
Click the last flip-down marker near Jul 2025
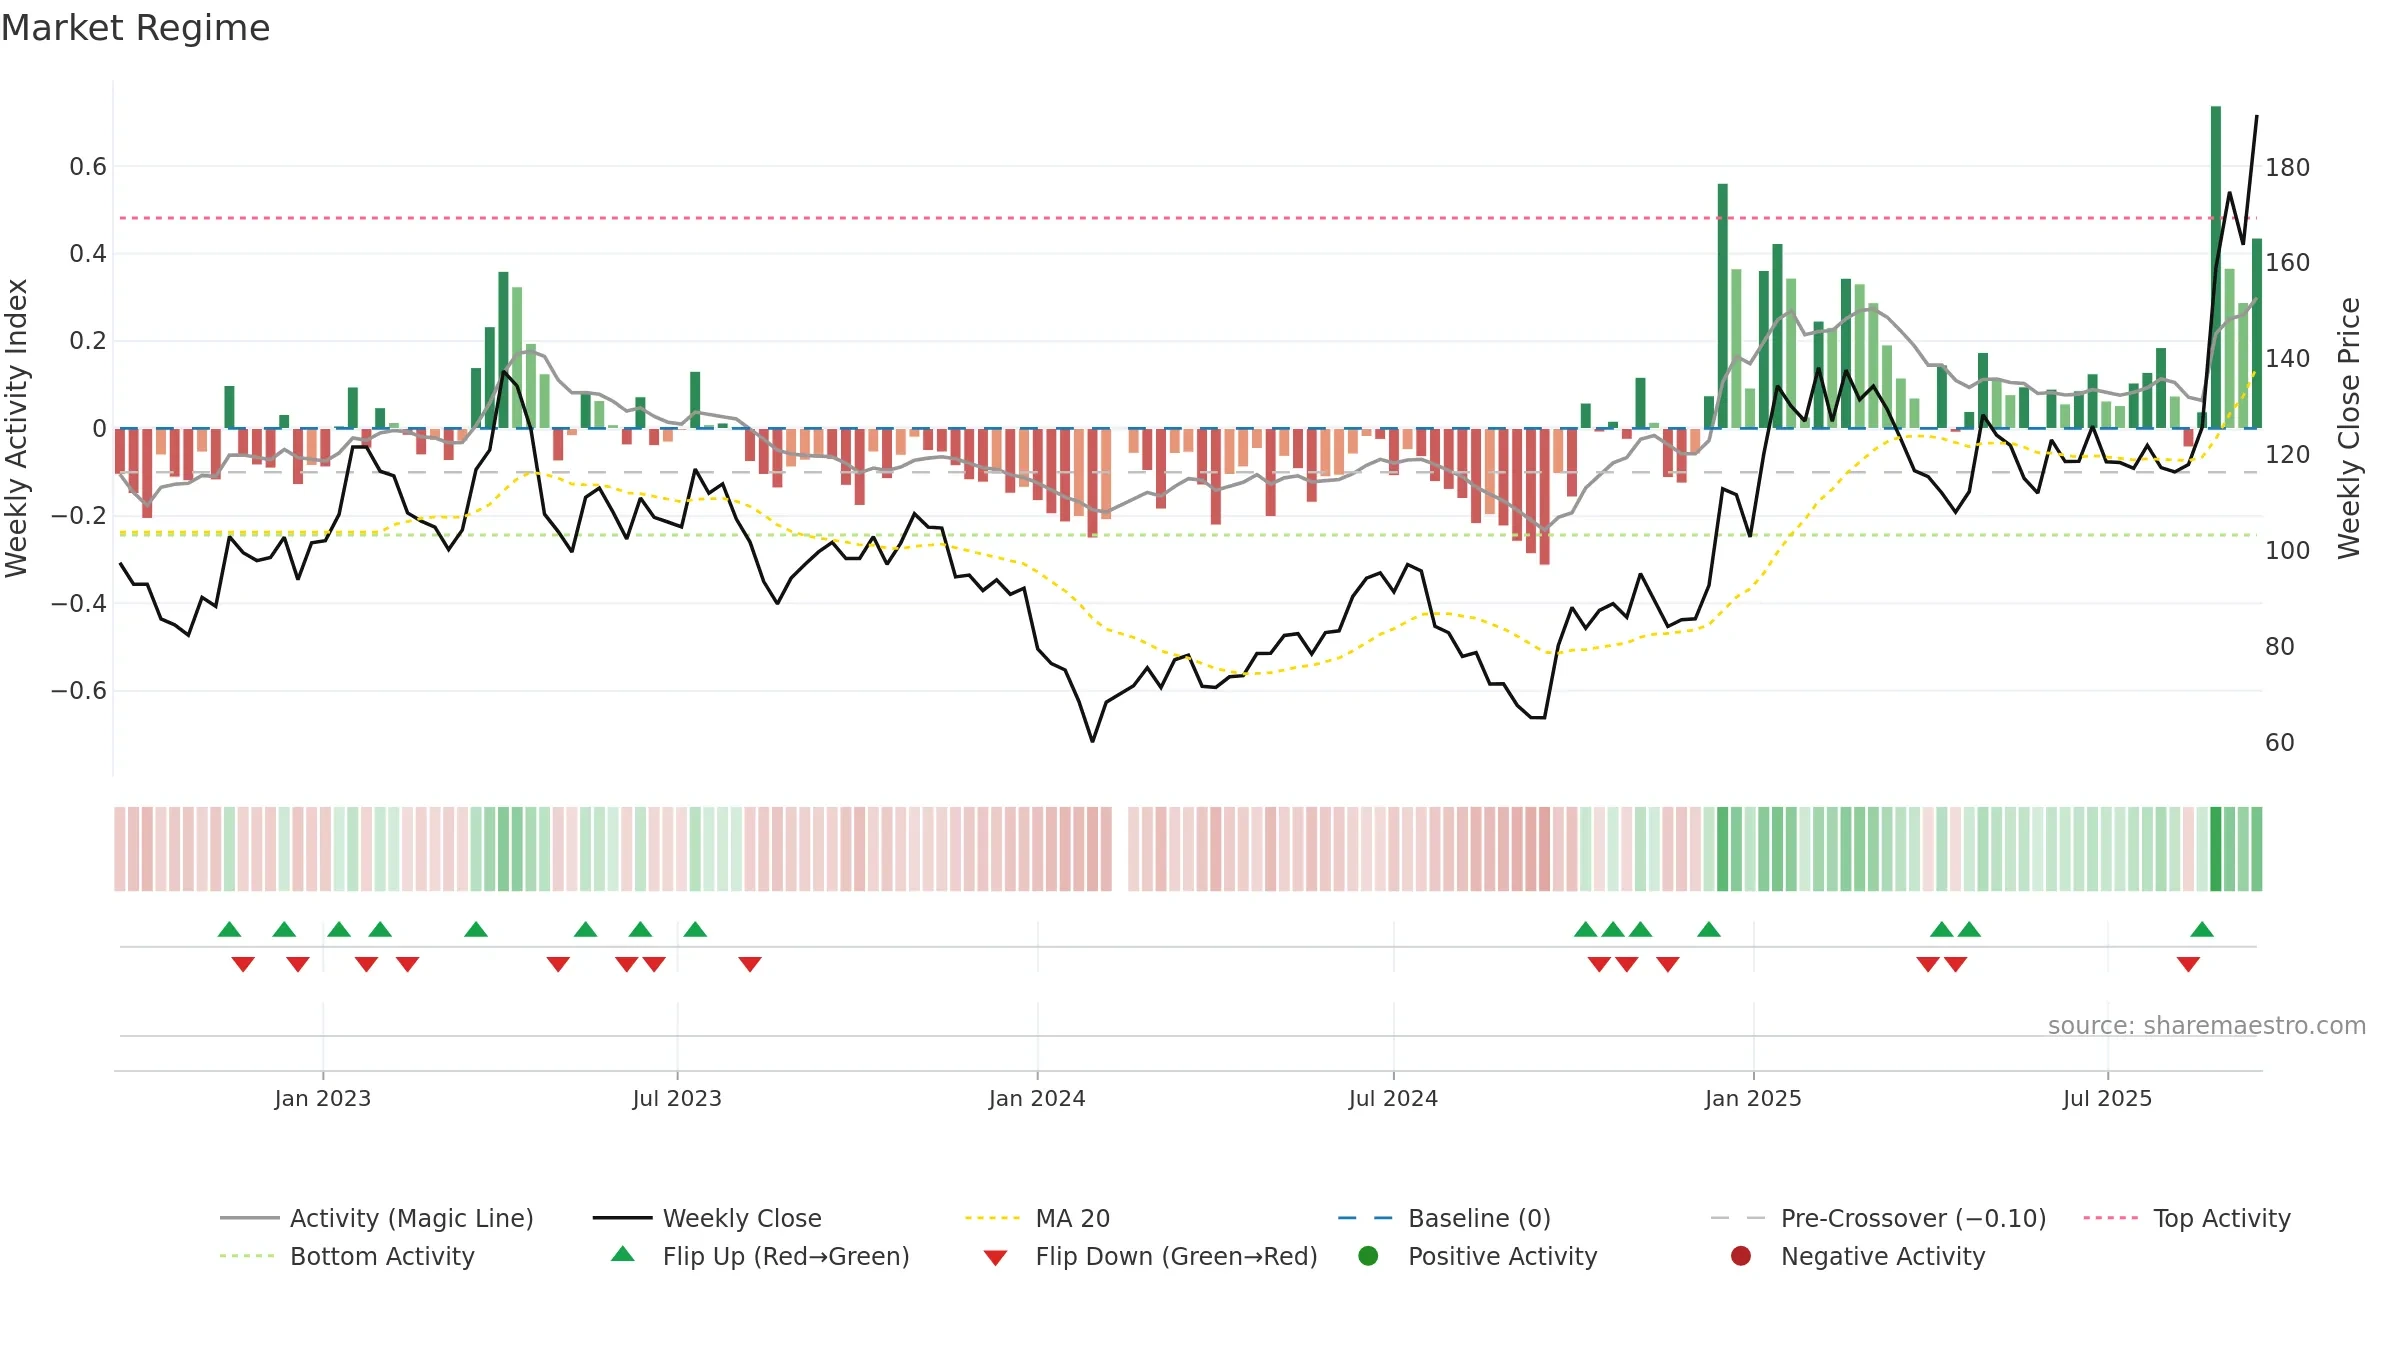coord(2188,964)
